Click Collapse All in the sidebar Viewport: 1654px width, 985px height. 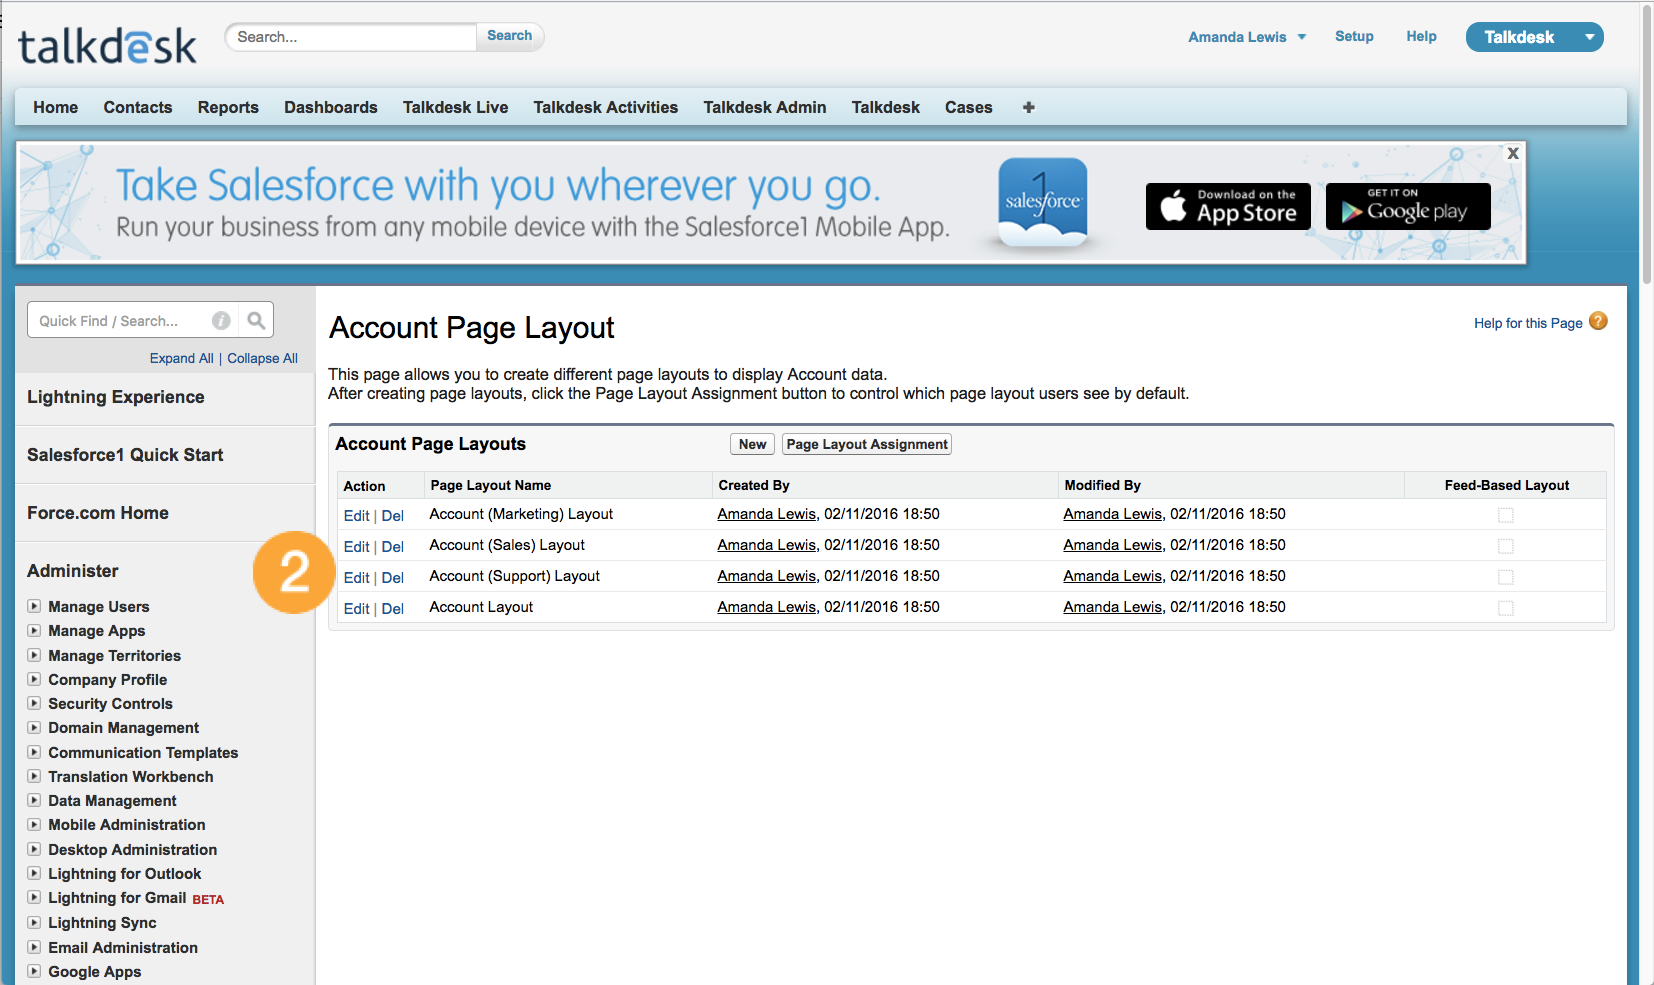[262, 358]
